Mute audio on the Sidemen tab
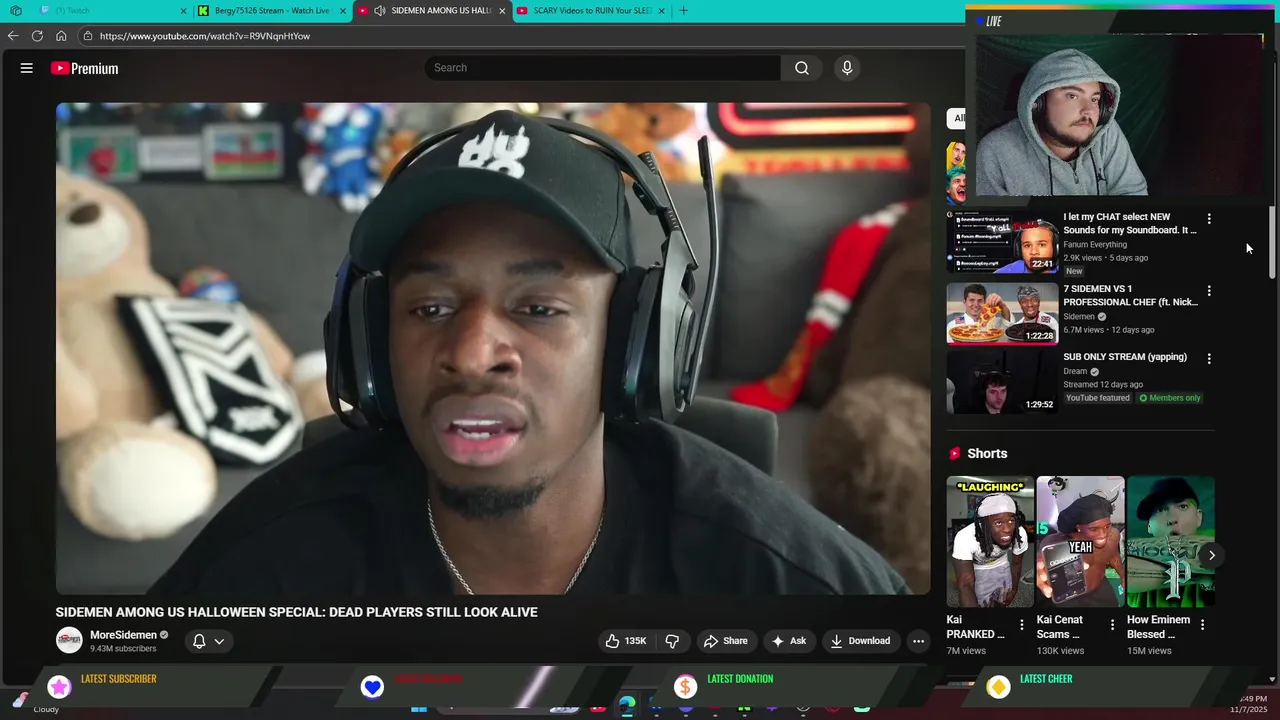This screenshot has width=1280, height=720. pyautogui.click(x=380, y=11)
